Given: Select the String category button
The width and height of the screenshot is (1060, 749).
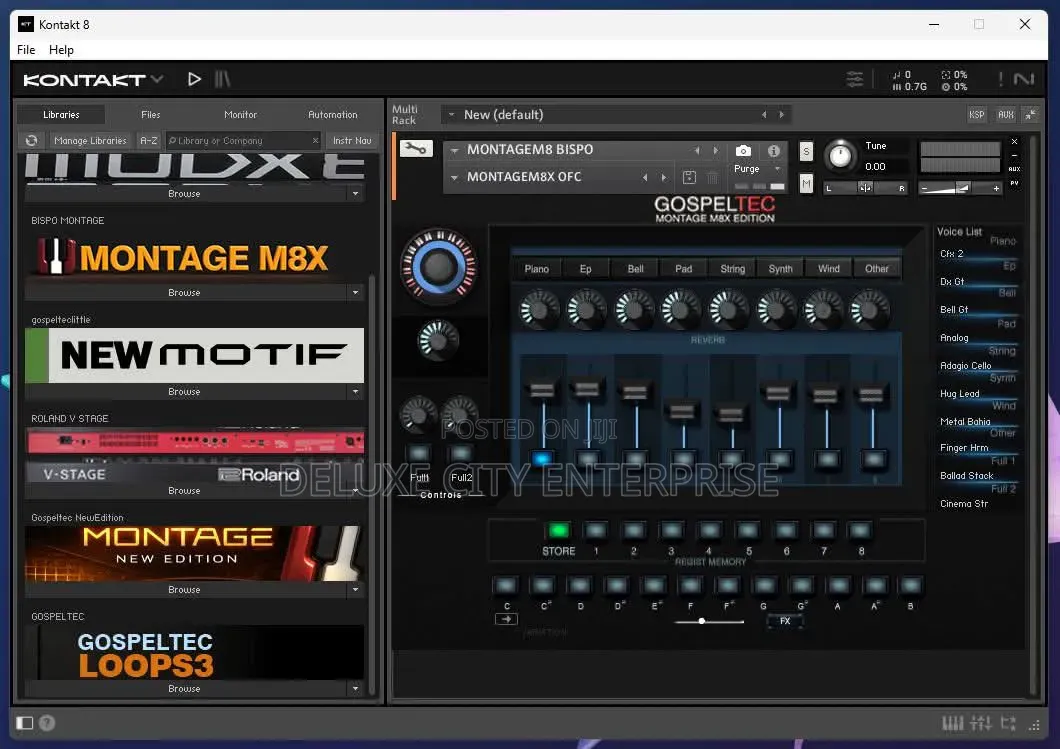Looking at the screenshot, I should point(733,269).
